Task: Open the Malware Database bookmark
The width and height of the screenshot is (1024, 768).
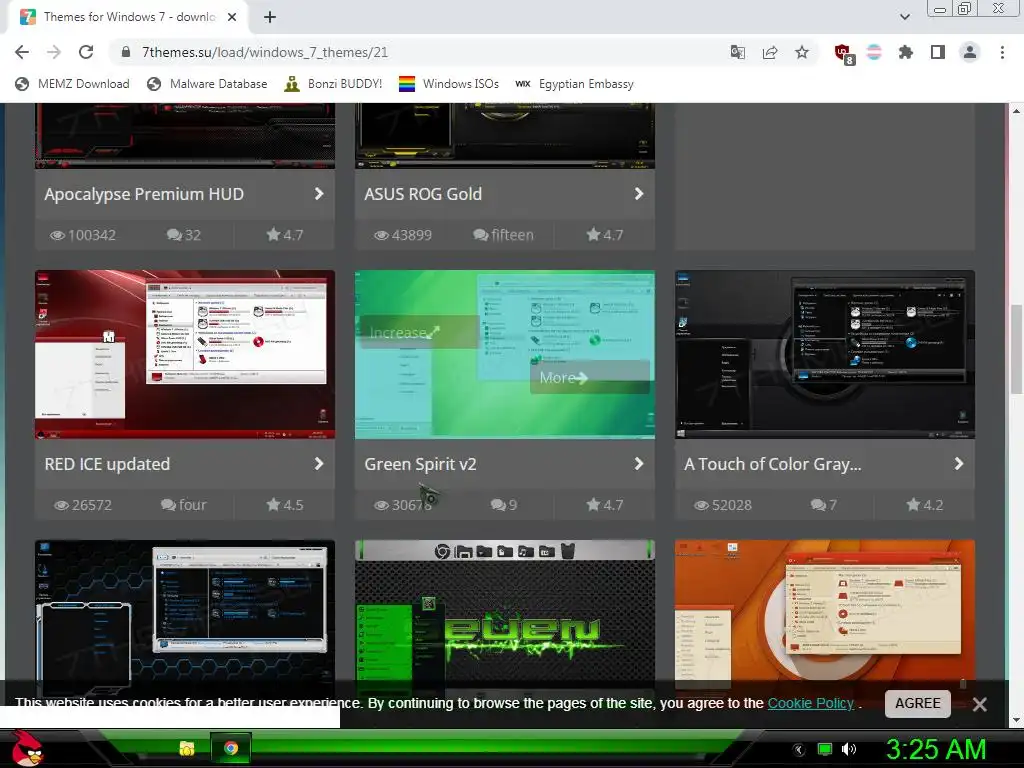Action: pos(208,84)
